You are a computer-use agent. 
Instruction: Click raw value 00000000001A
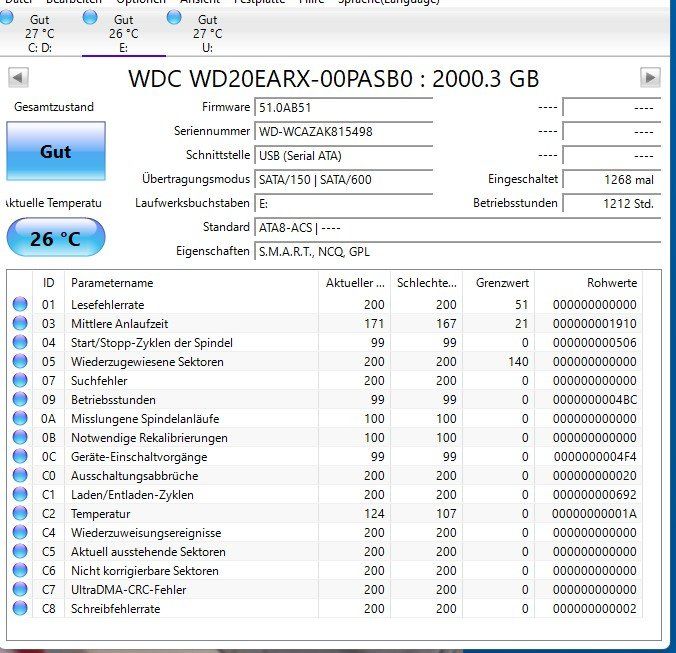tap(594, 513)
